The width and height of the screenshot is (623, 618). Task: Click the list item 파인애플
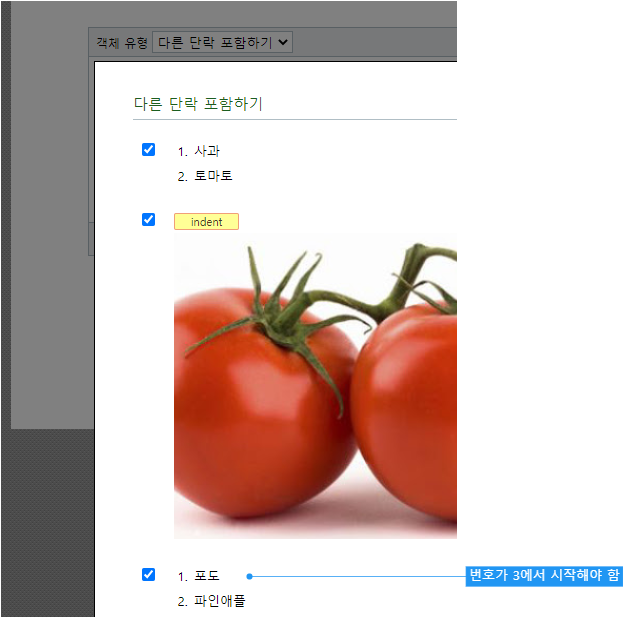[x=220, y=601]
